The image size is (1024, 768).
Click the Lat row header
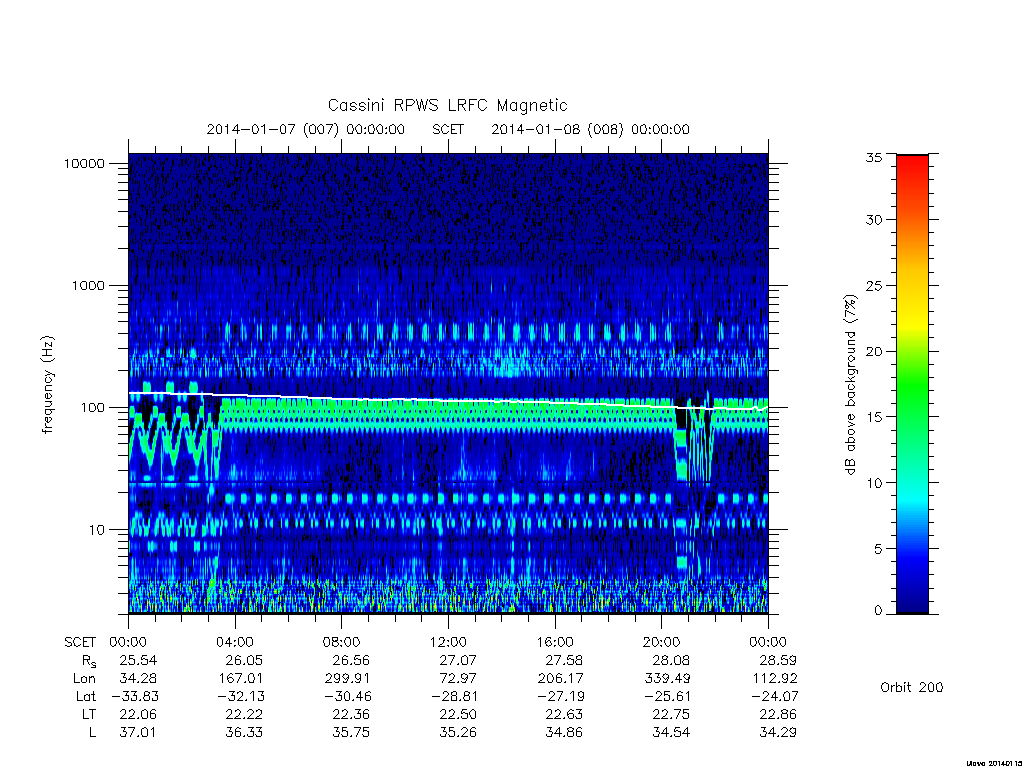(x=86, y=696)
